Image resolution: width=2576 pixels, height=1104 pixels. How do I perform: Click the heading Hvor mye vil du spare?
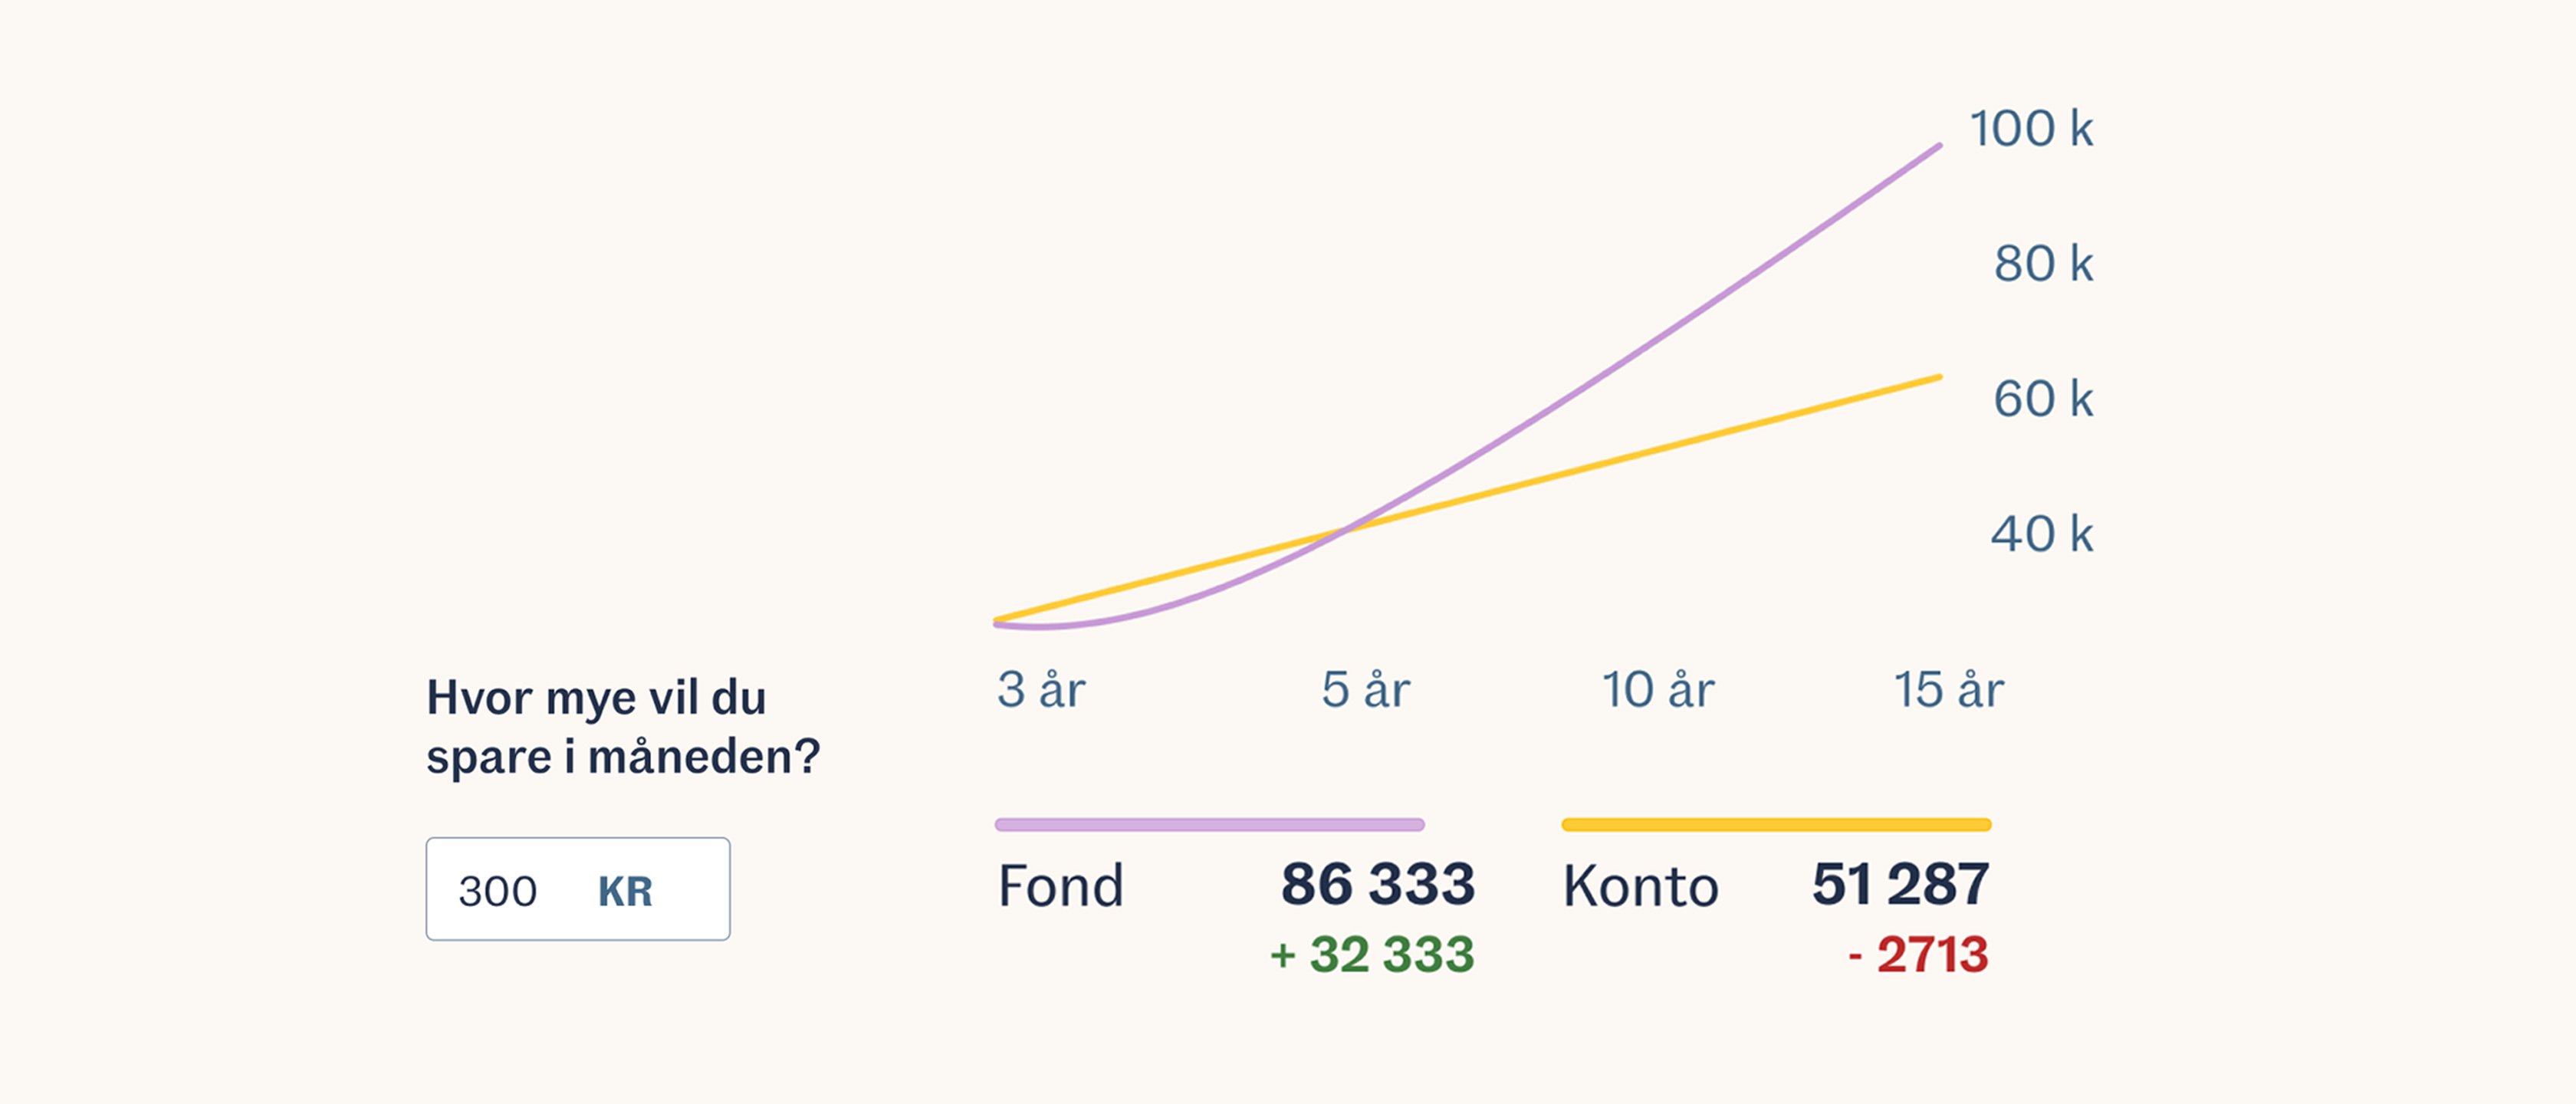[x=623, y=727]
